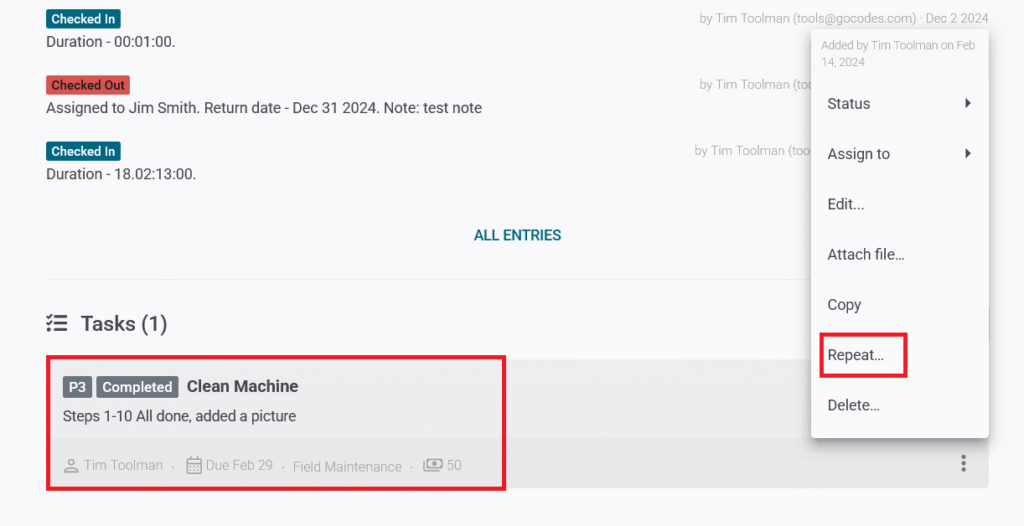Click the Steps 1-10 task description
The height and width of the screenshot is (526, 1024).
point(179,416)
